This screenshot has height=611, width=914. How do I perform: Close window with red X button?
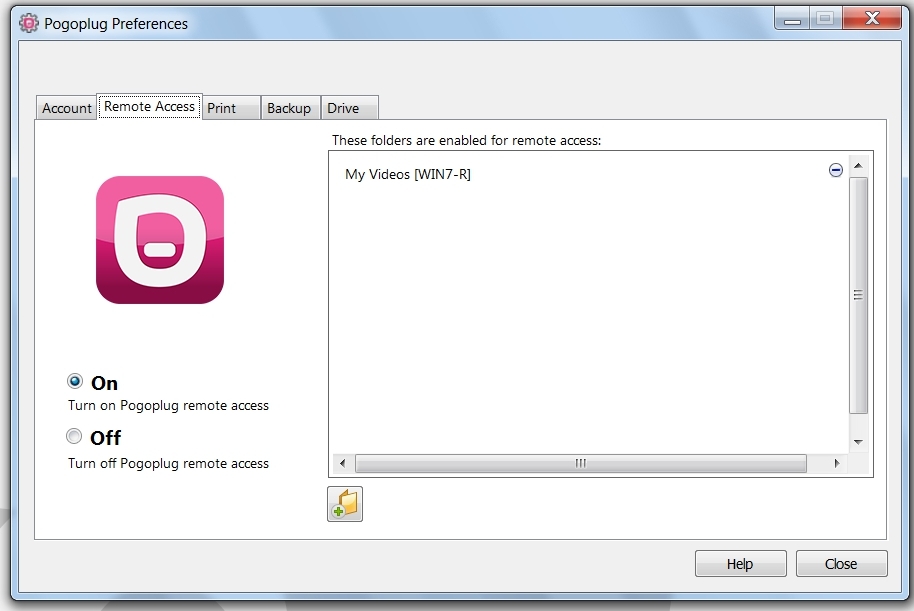pyautogui.click(x=872, y=19)
